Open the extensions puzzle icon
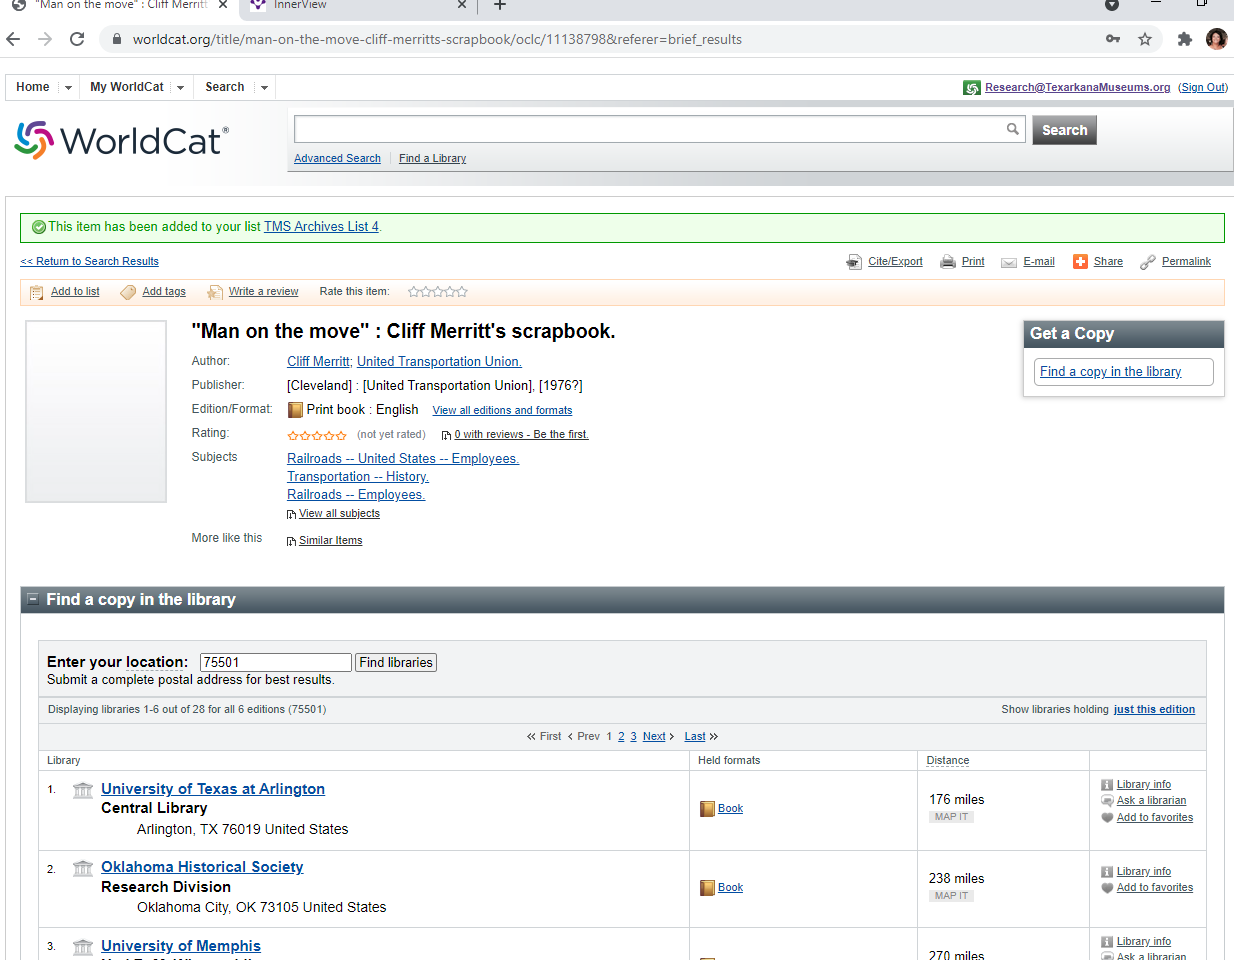The image size is (1234, 960). 1185,39
